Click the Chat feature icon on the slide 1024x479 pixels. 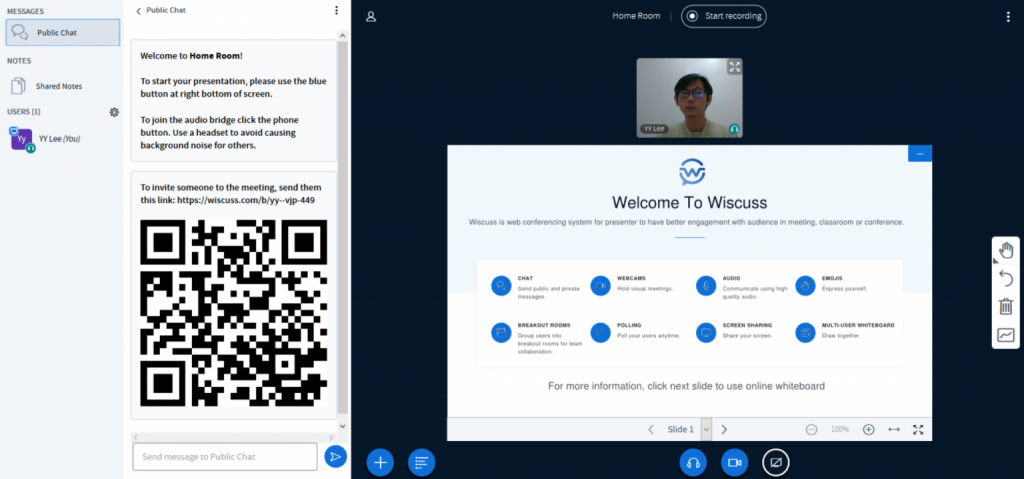coord(502,286)
